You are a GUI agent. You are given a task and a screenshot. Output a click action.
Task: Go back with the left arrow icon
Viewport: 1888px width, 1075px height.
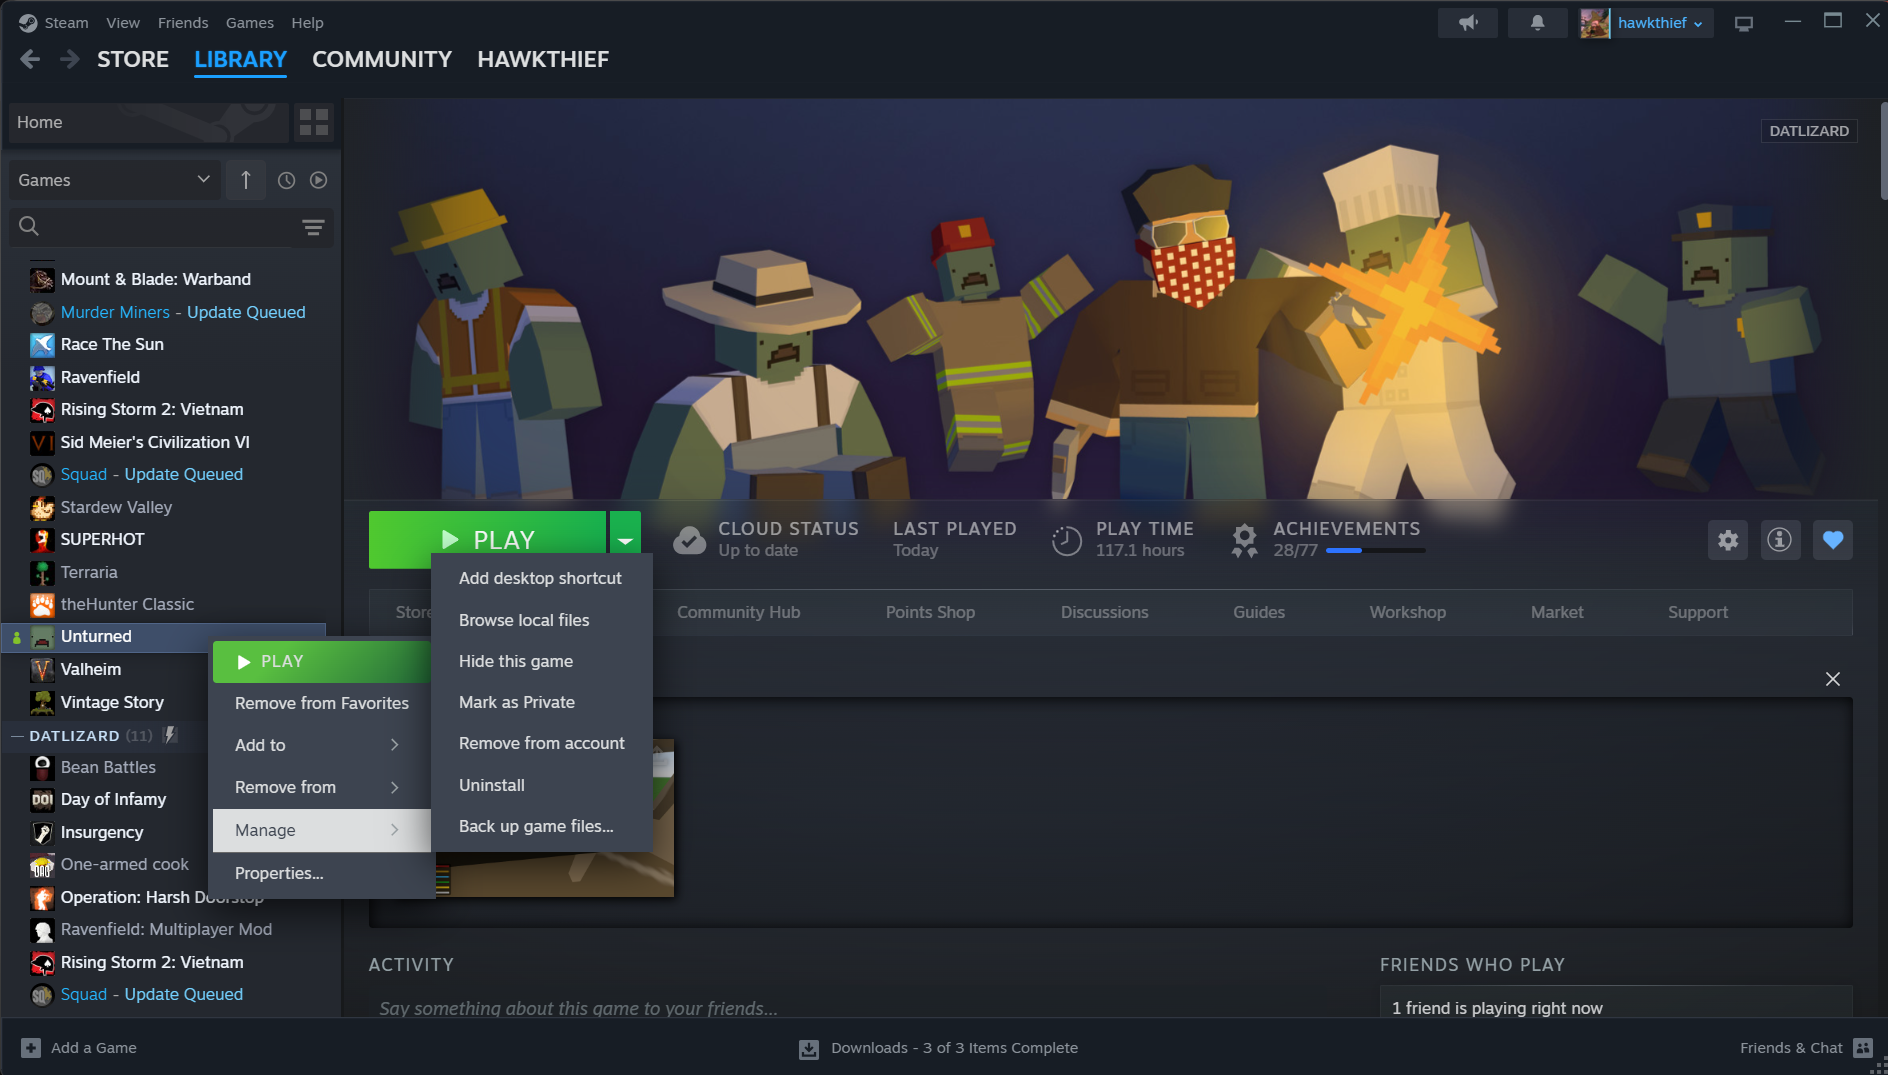click(x=30, y=60)
